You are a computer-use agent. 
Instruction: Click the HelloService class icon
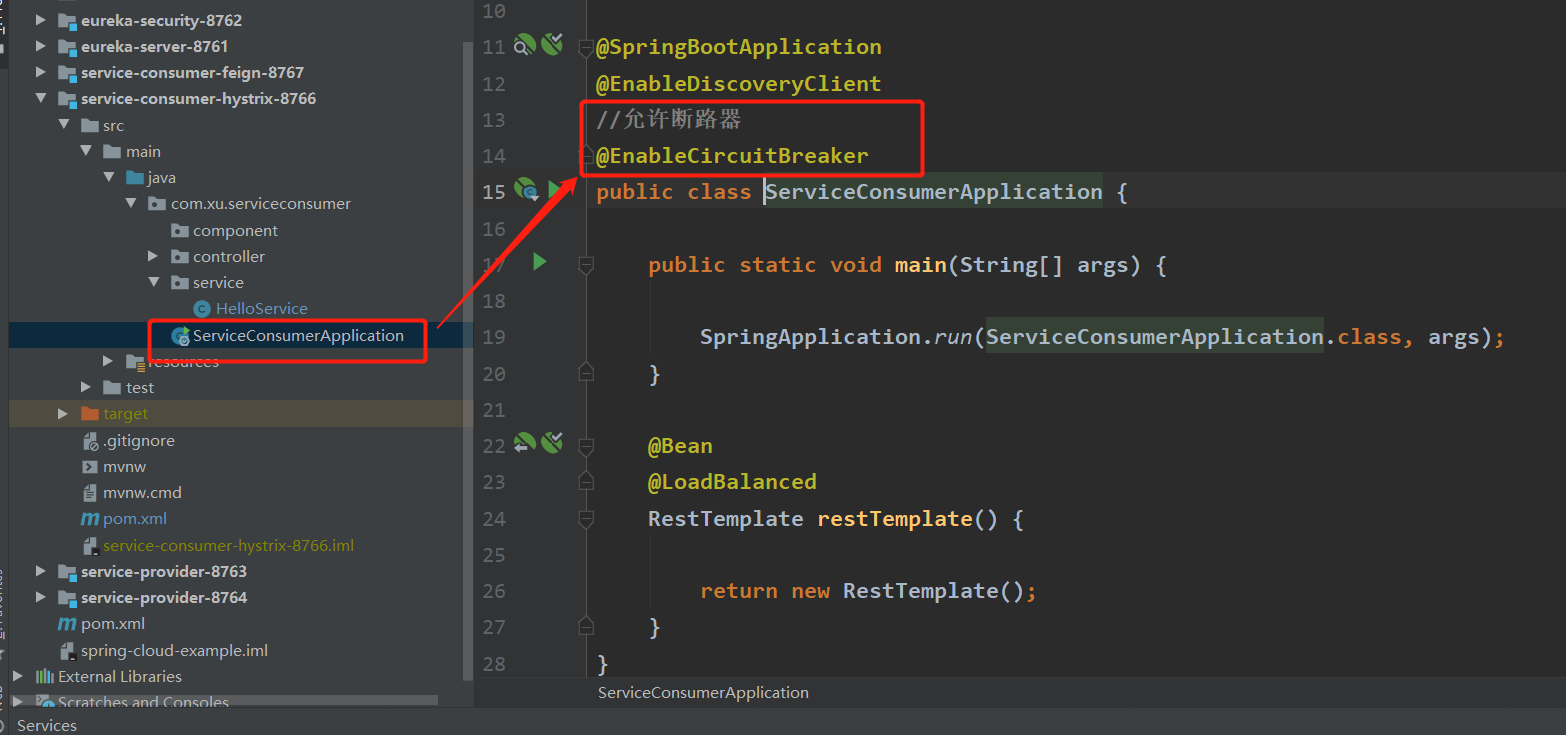tap(202, 308)
